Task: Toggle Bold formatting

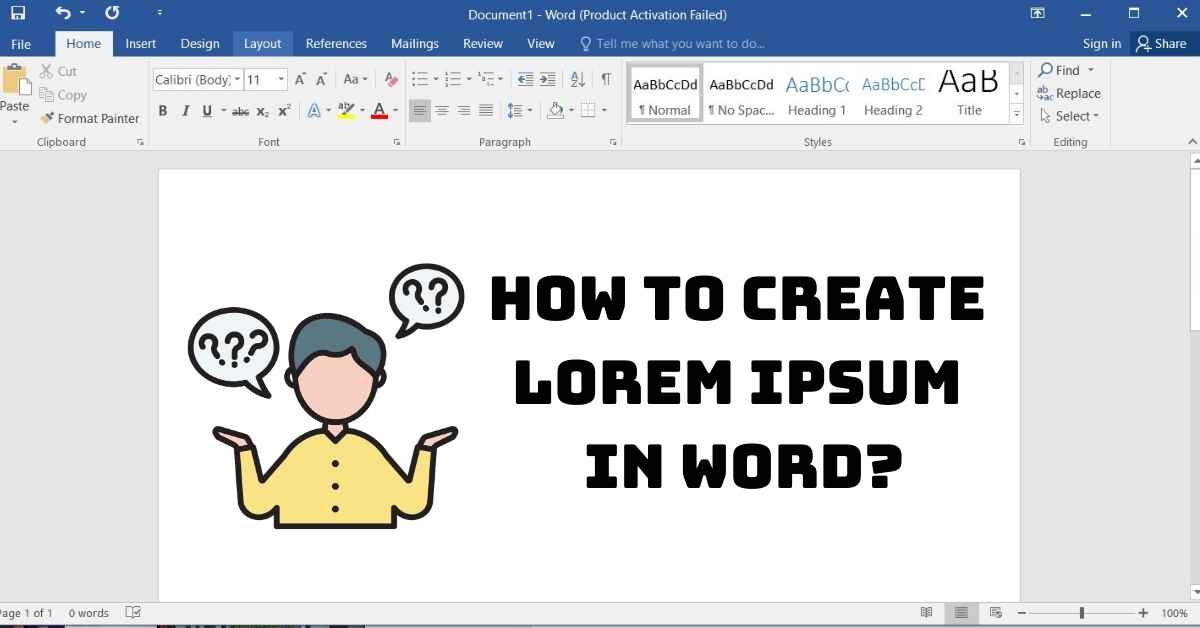Action: pyautogui.click(x=163, y=111)
